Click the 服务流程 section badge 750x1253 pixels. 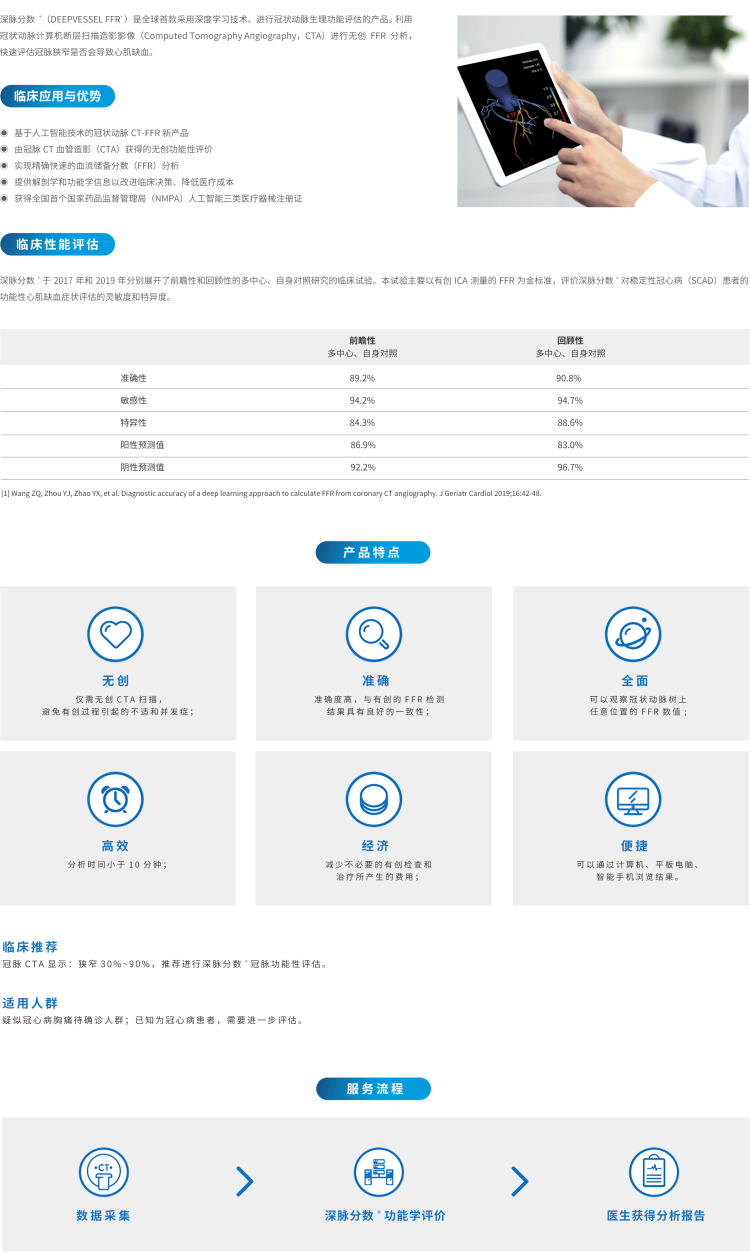374,1088
